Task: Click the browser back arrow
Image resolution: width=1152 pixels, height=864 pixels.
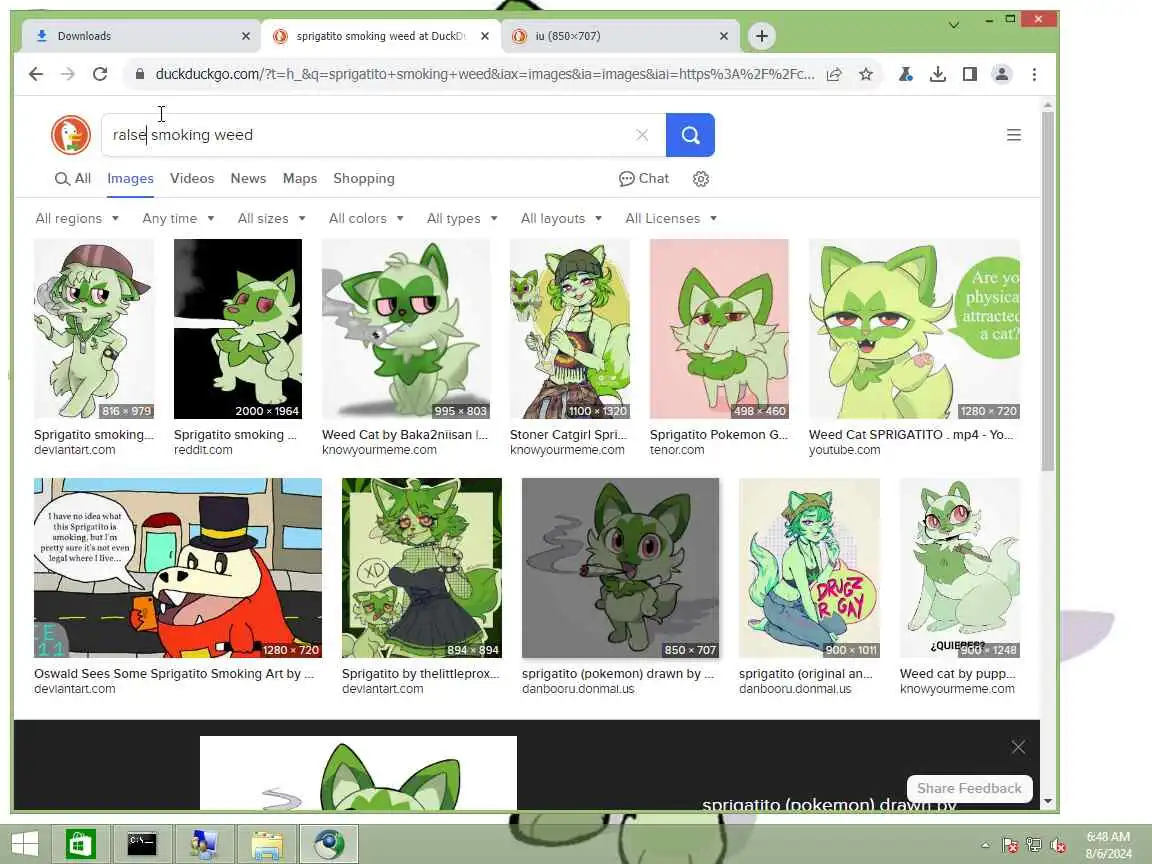Action: pos(35,74)
